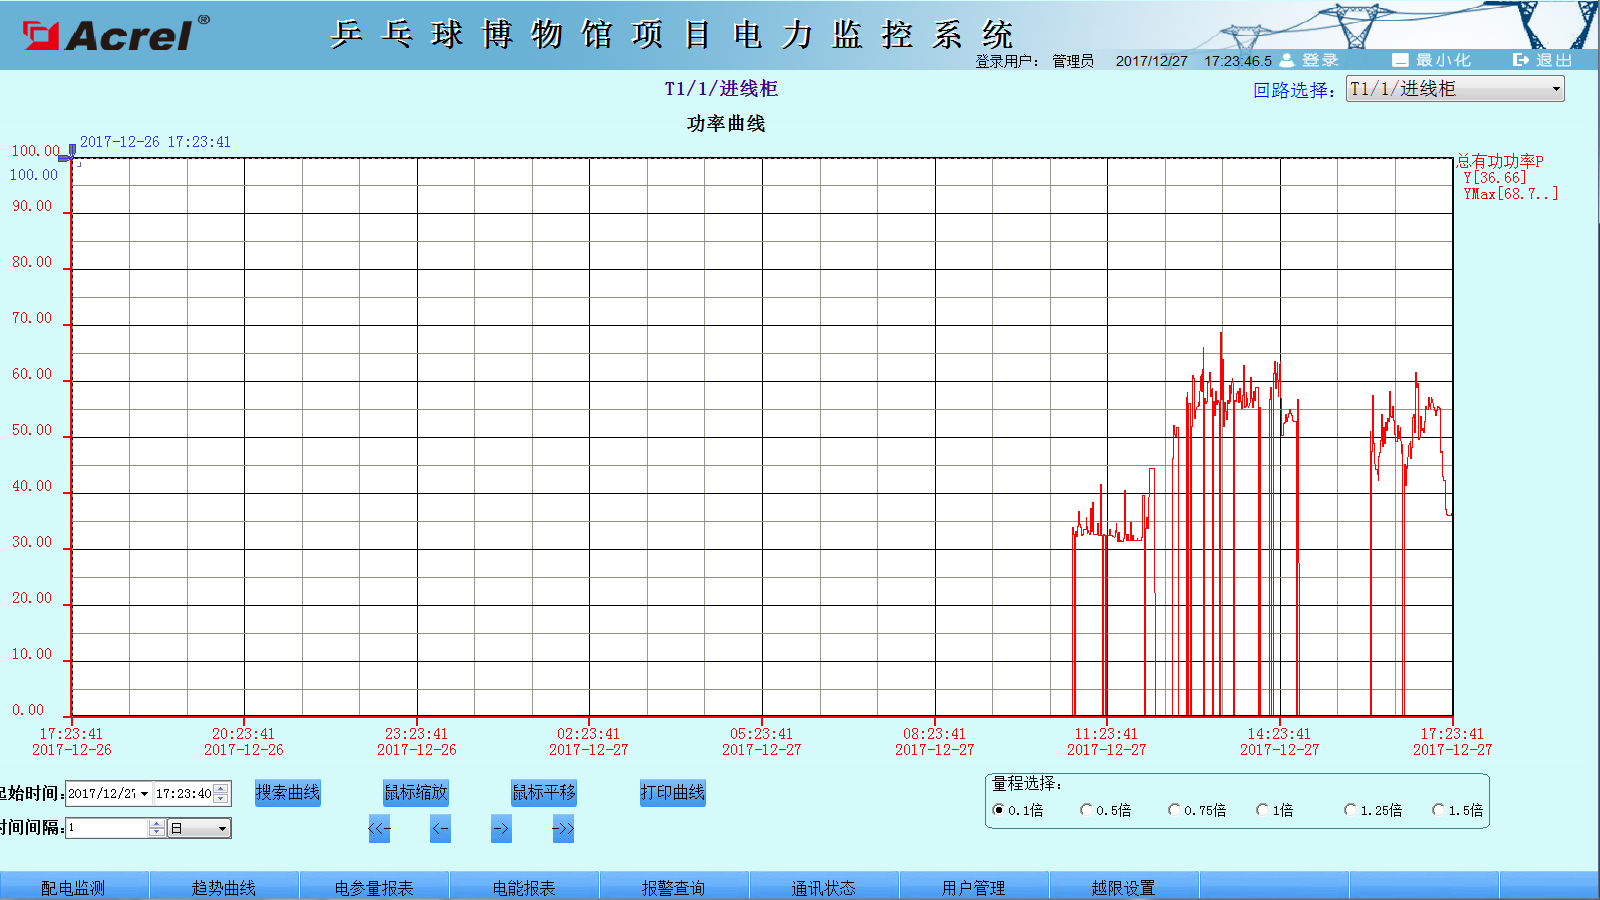Click the time interval input field

[107, 828]
